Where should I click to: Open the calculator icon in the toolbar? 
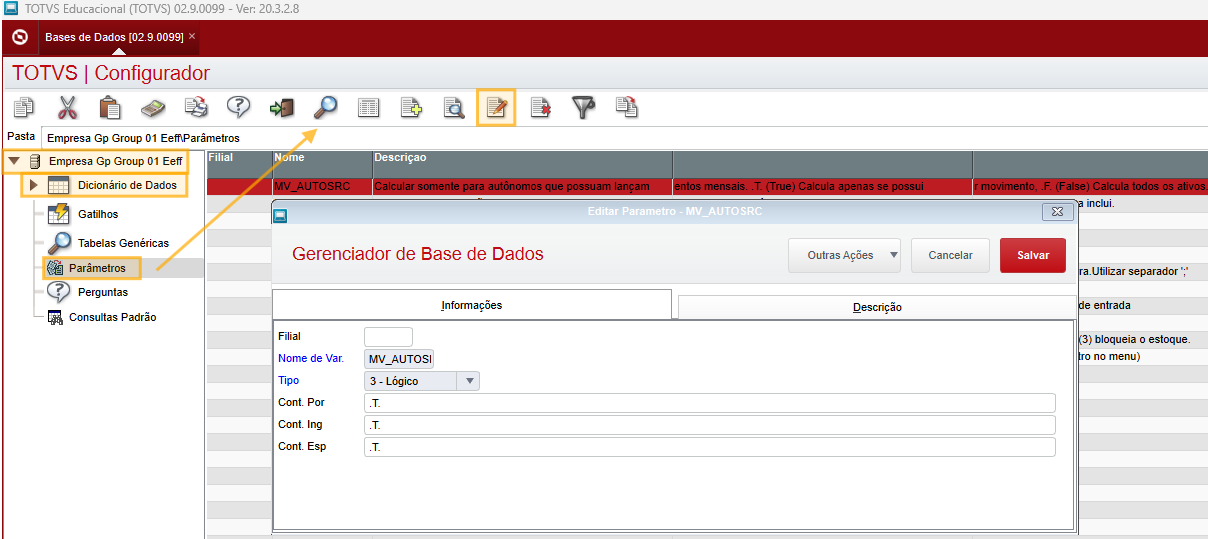tap(153, 107)
